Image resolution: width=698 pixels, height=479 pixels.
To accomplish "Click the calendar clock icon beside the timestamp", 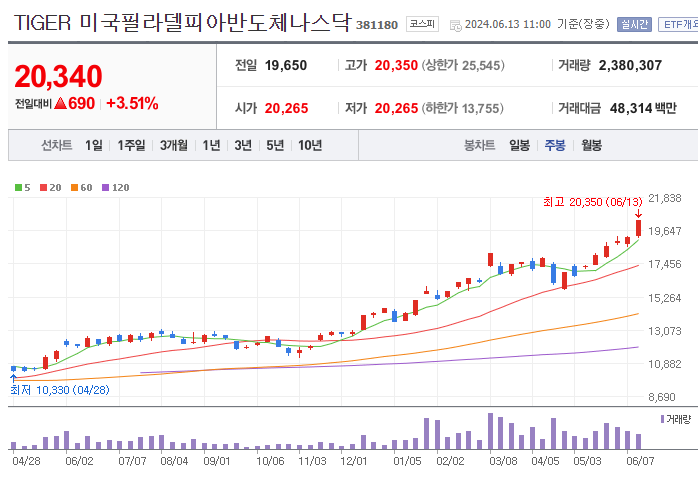I will tap(456, 25).
